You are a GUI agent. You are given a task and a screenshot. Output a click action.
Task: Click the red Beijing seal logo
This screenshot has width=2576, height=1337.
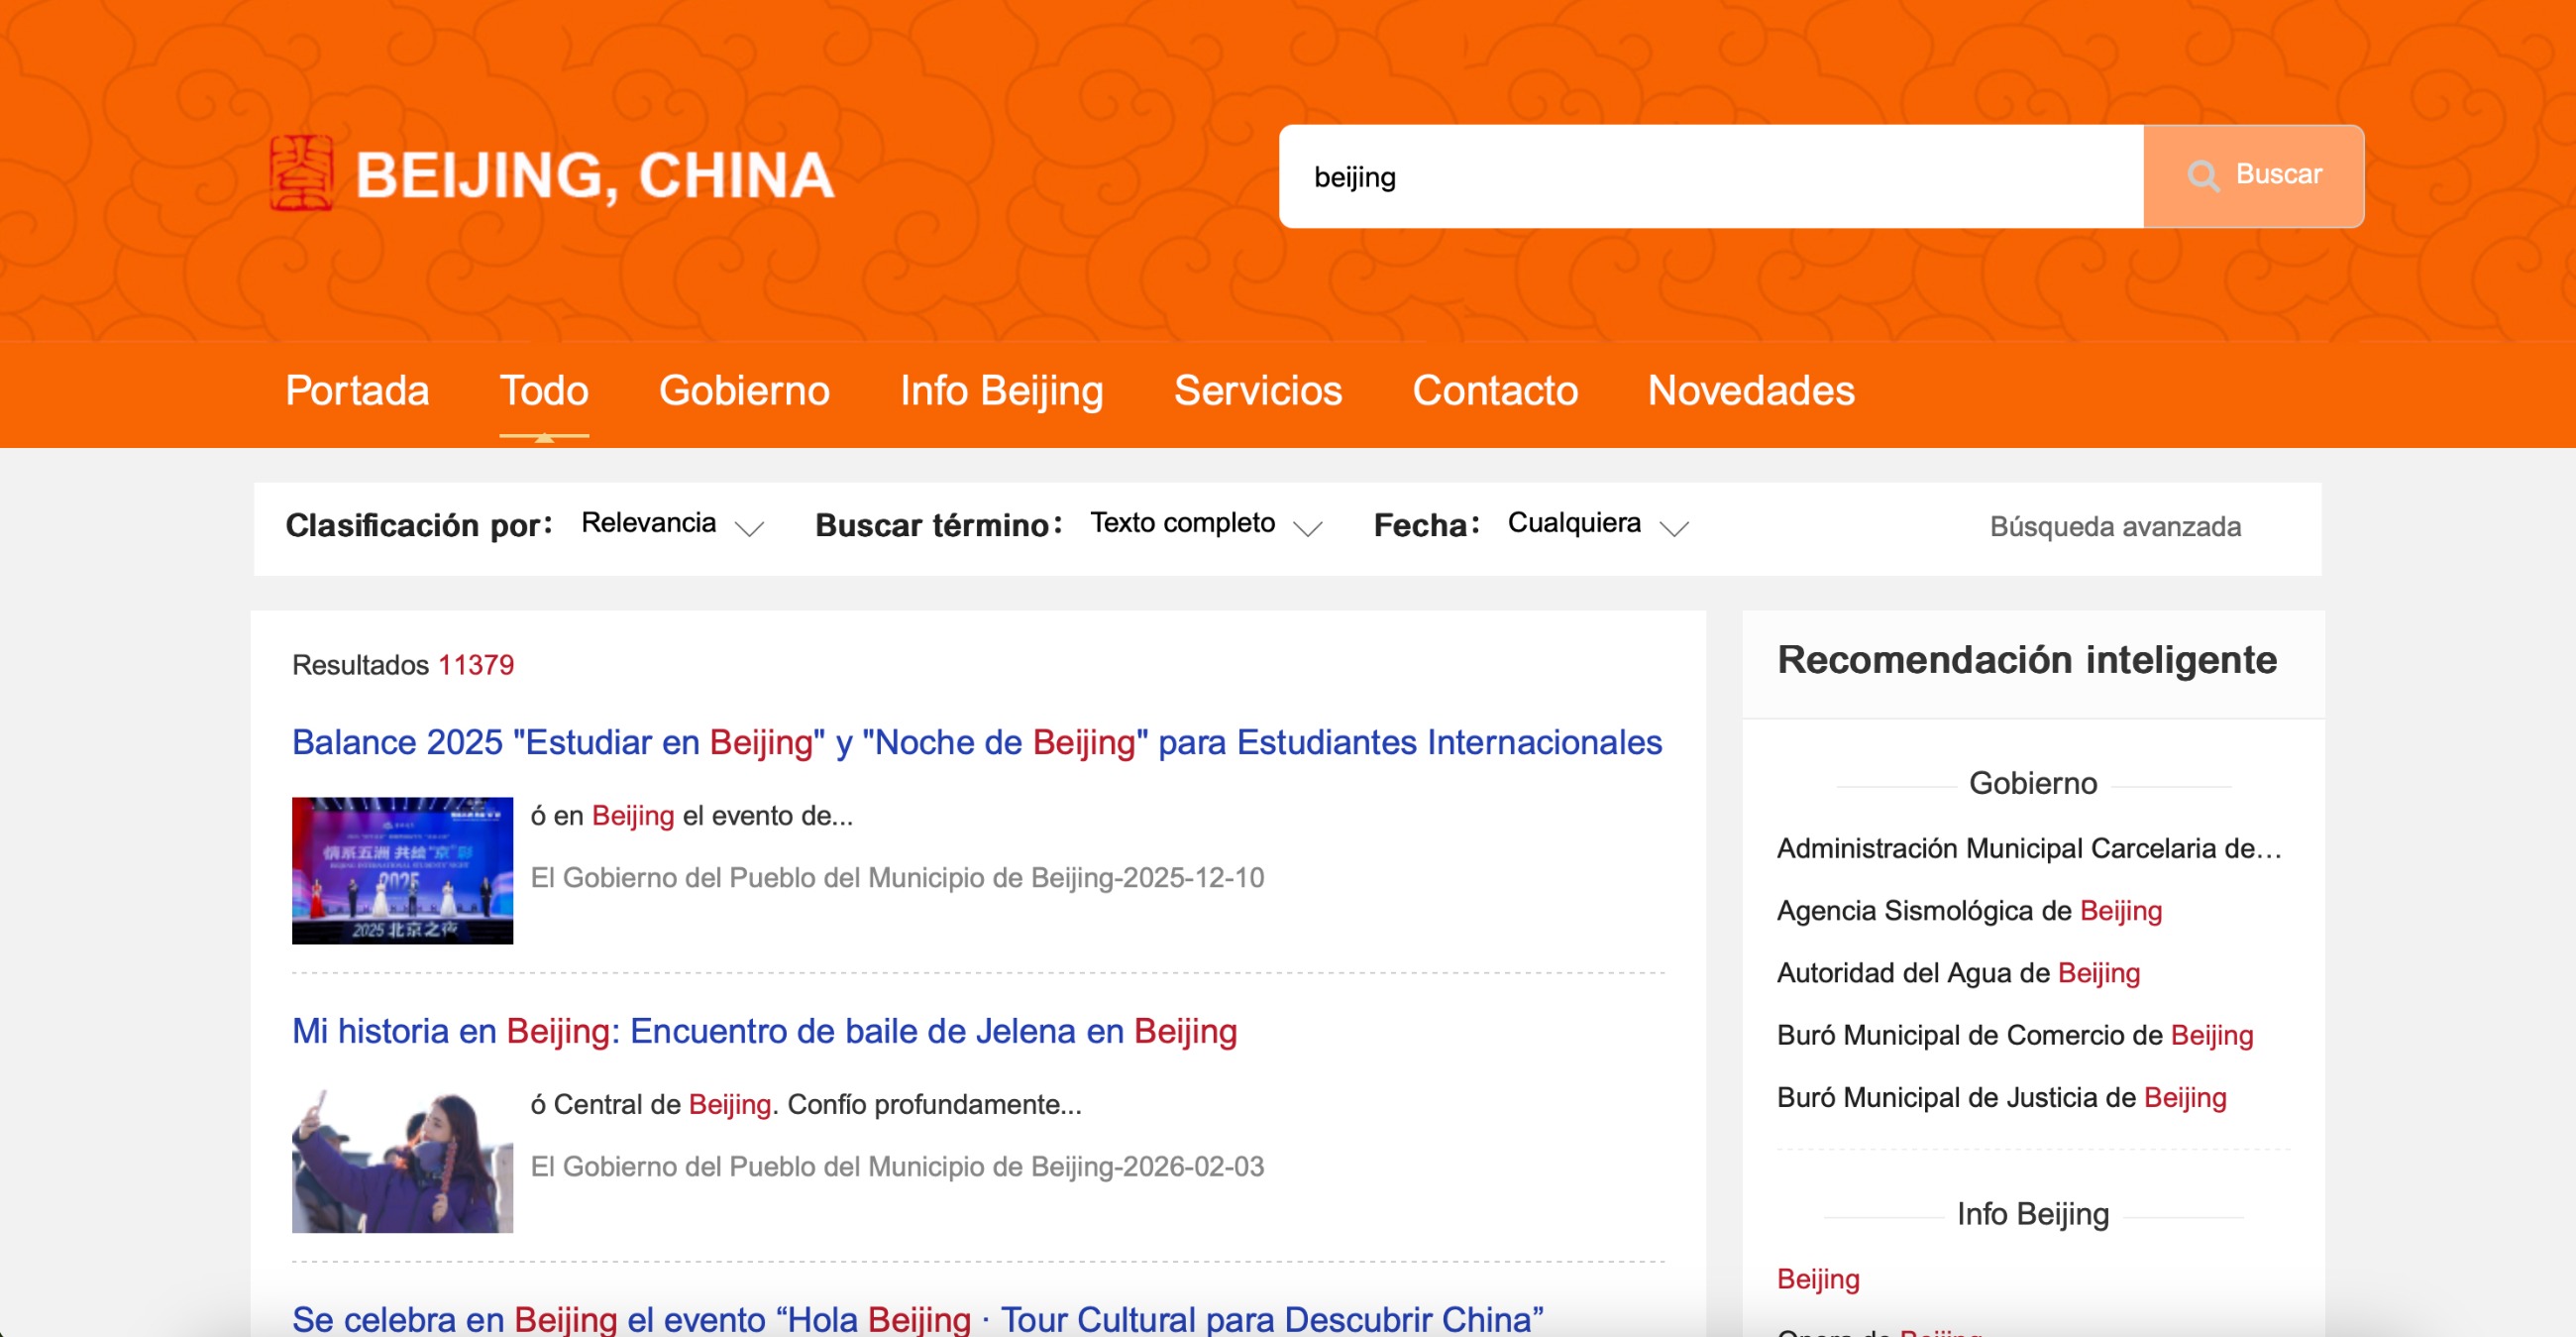click(301, 174)
